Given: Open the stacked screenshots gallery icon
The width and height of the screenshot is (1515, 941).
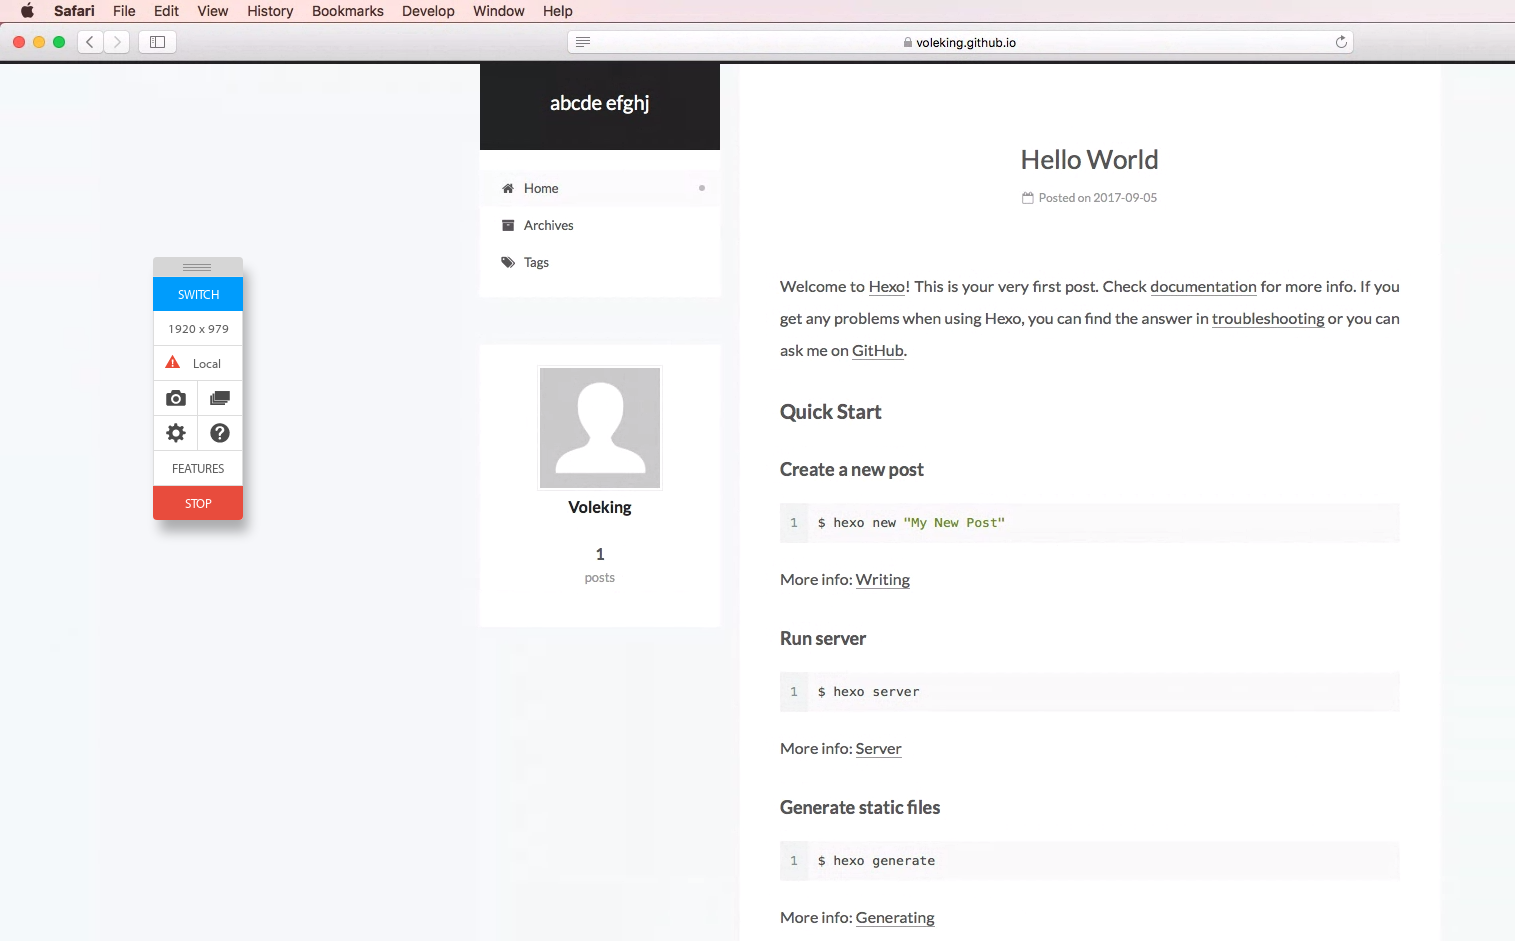Looking at the screenshot, I should [x=220, y=398].
